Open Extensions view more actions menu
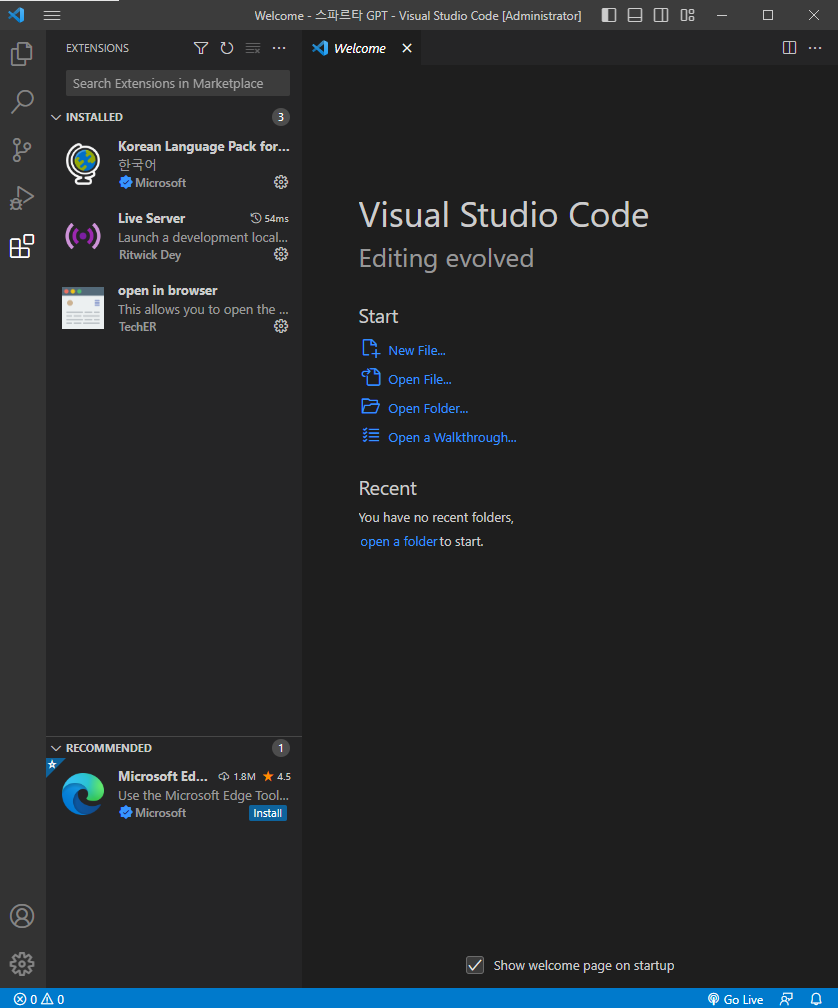Viewport: 838px width, 1008px height. point(279,48)
